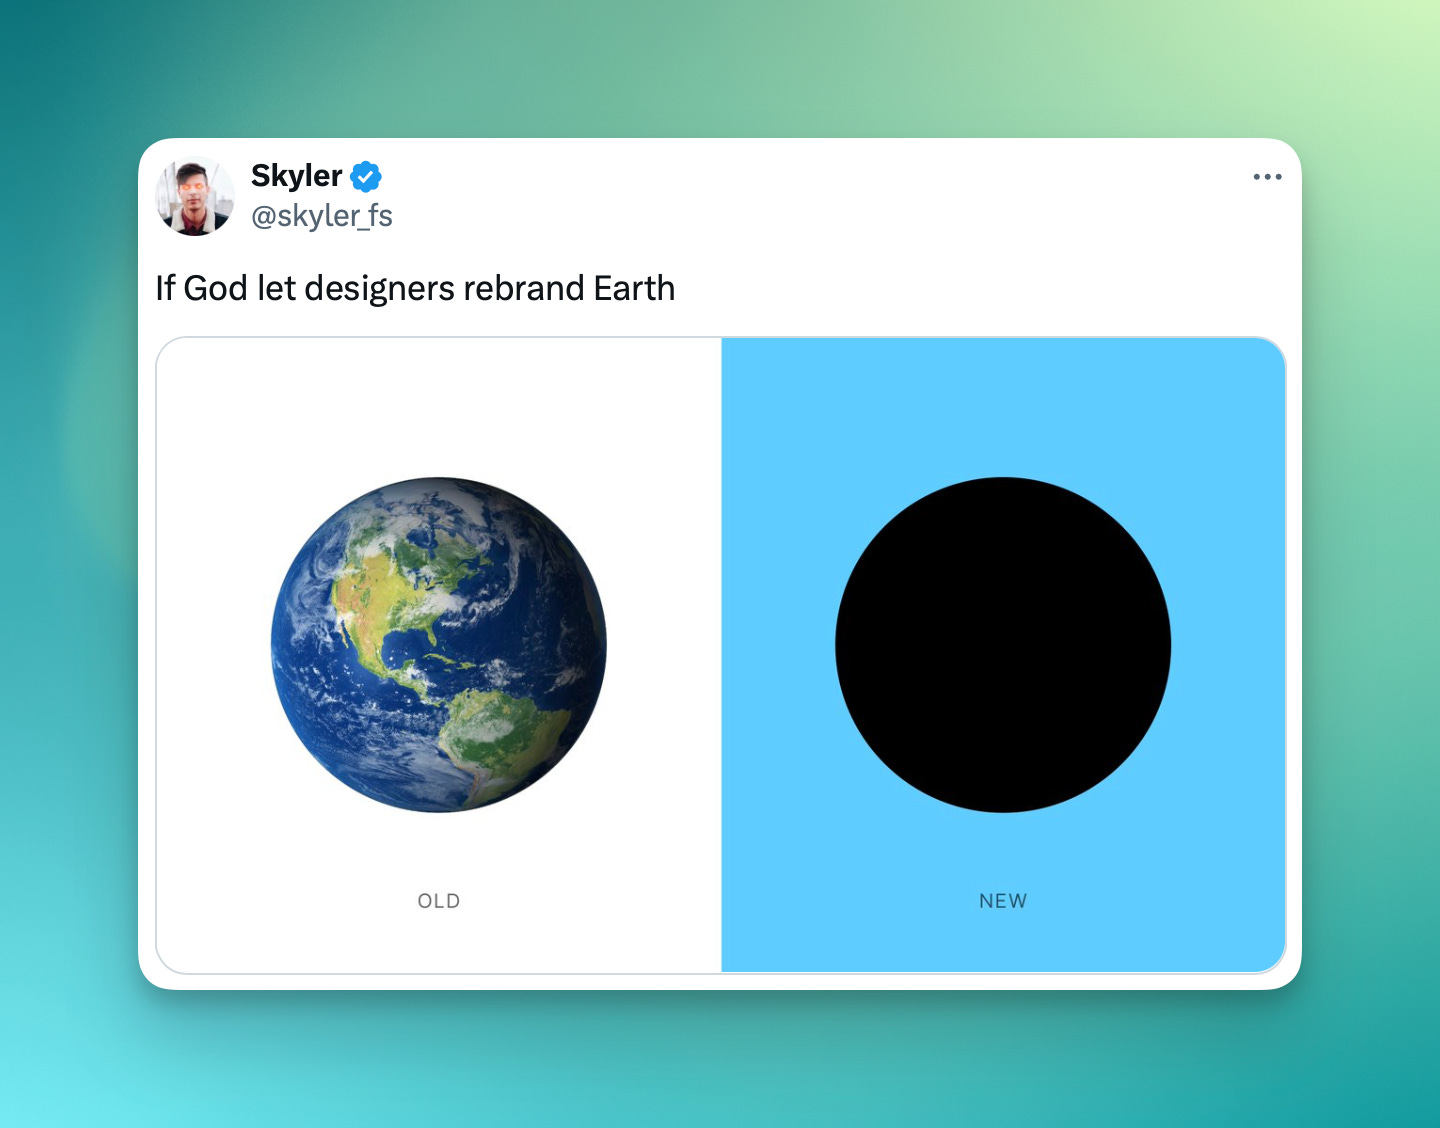Screen dimensions: 1440x1128
Task: Click the black circle rebrand logo
Action: tap(1003, 645)
